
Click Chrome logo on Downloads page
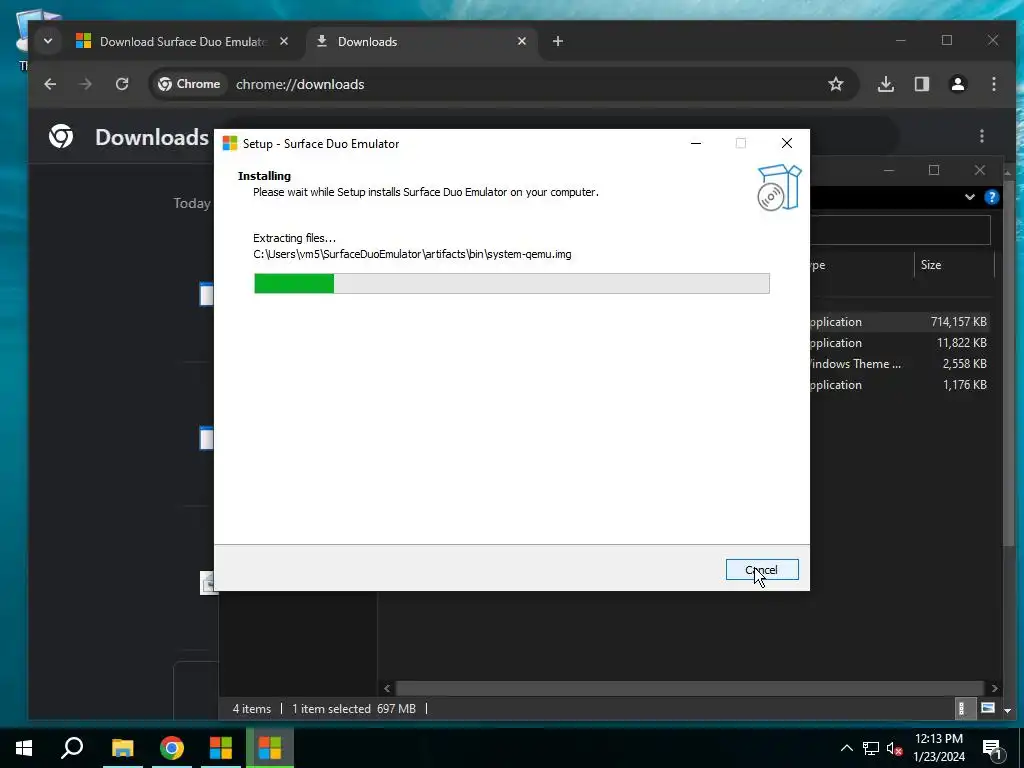(x=61, y=136)
